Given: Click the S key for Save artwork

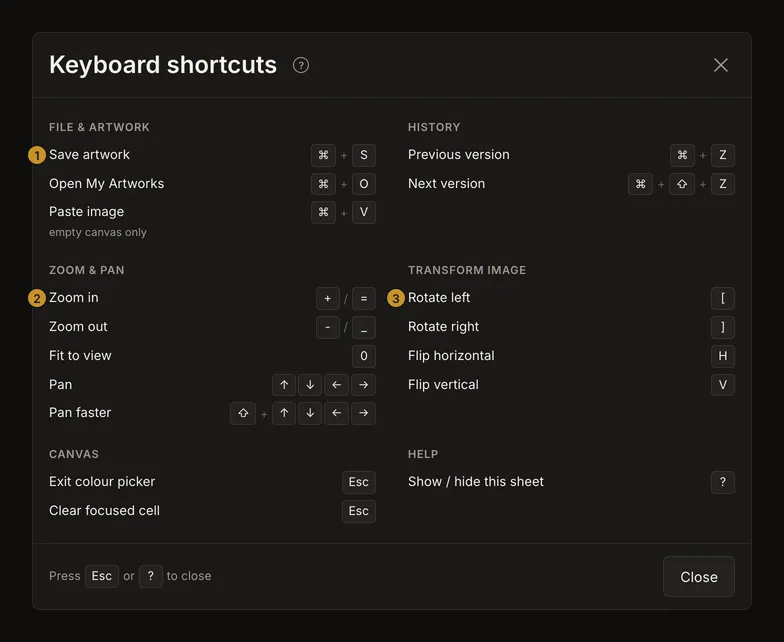Looking at the screenshot, I should (364, 155).
